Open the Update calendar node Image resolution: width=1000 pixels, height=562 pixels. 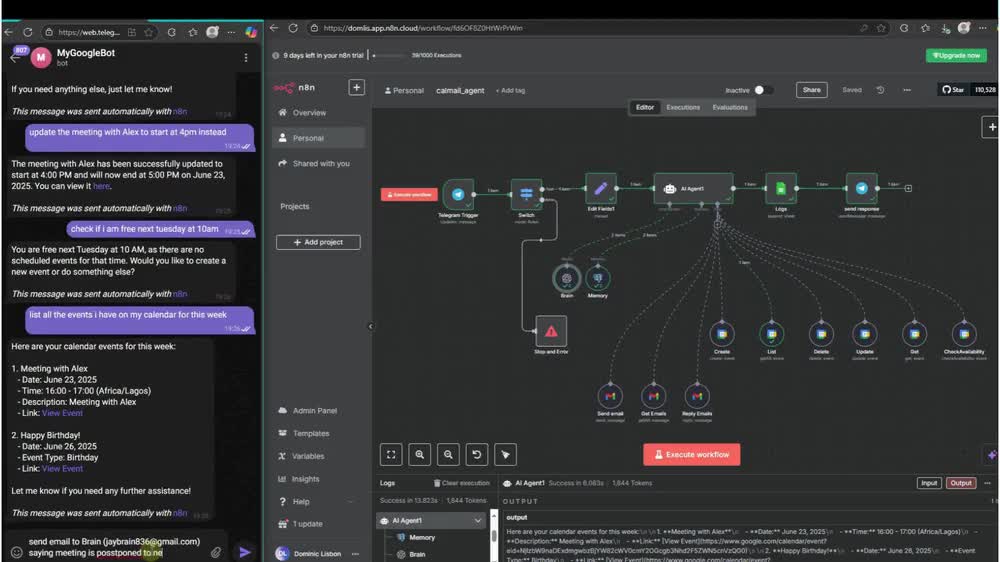[865, 334]
